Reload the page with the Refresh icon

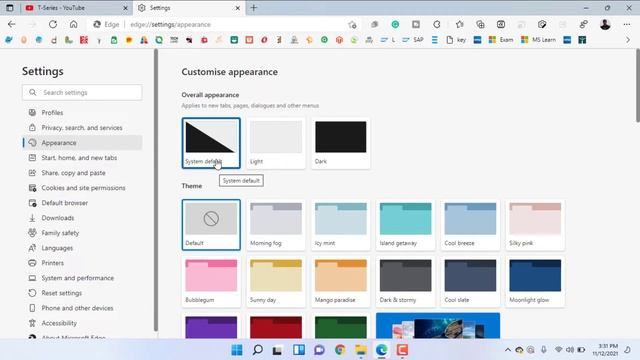[x=53, y=24]
